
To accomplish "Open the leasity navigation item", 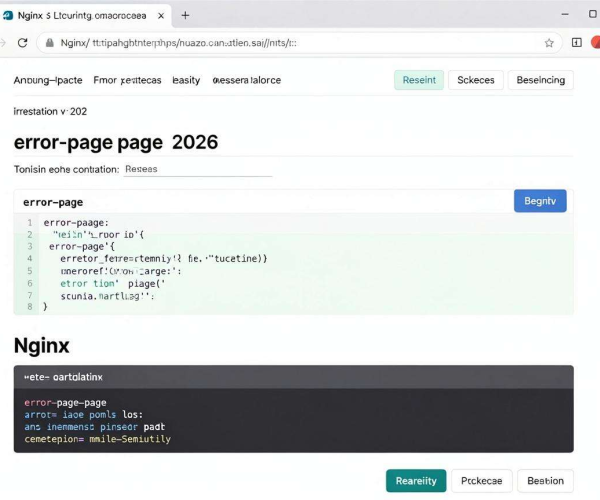I will tap(186, 80).
